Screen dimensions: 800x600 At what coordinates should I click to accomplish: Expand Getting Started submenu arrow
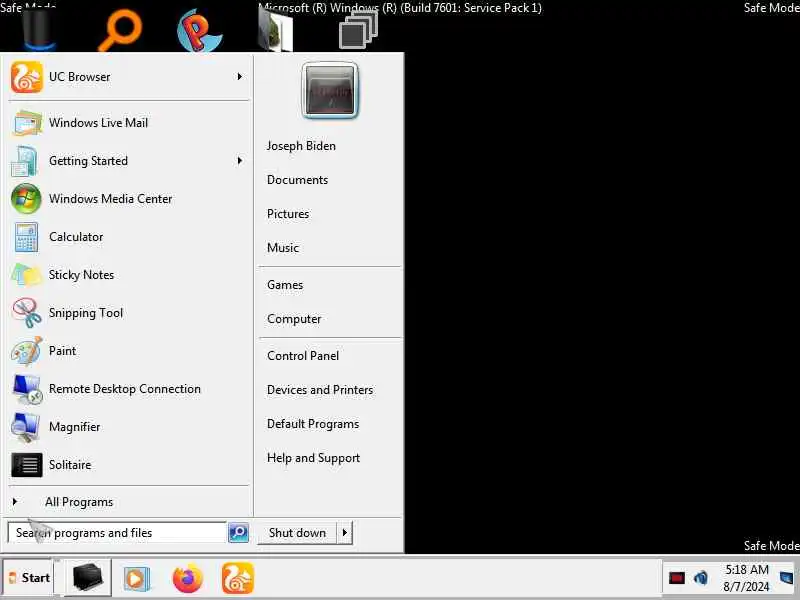239,161
